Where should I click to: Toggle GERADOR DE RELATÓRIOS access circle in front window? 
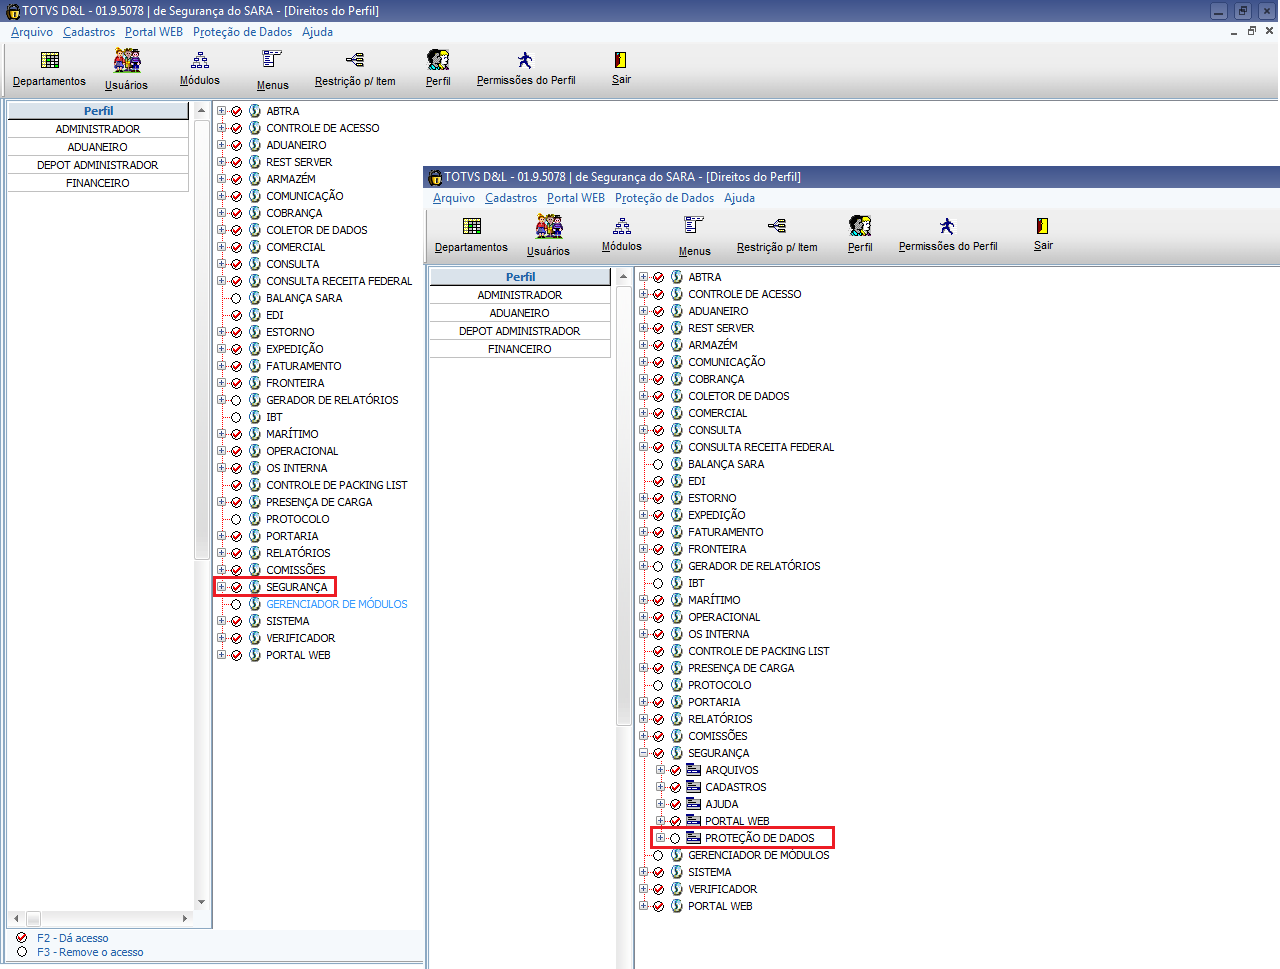(658, 566)
